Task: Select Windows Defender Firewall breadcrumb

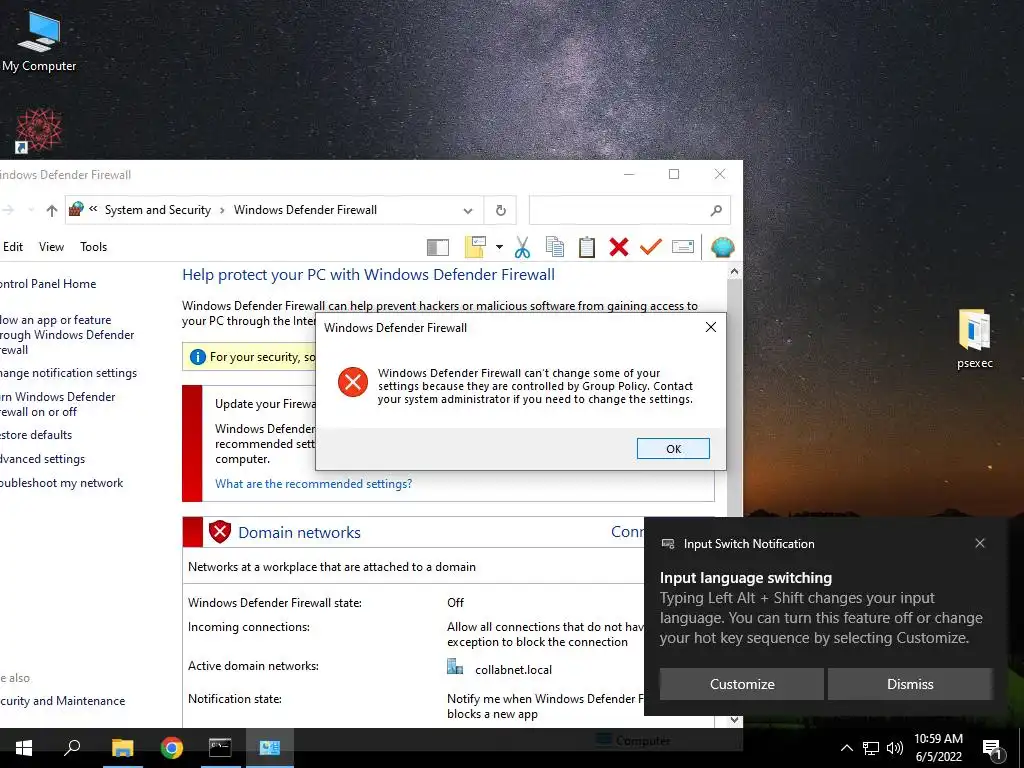Action: [x=305, y=210]
